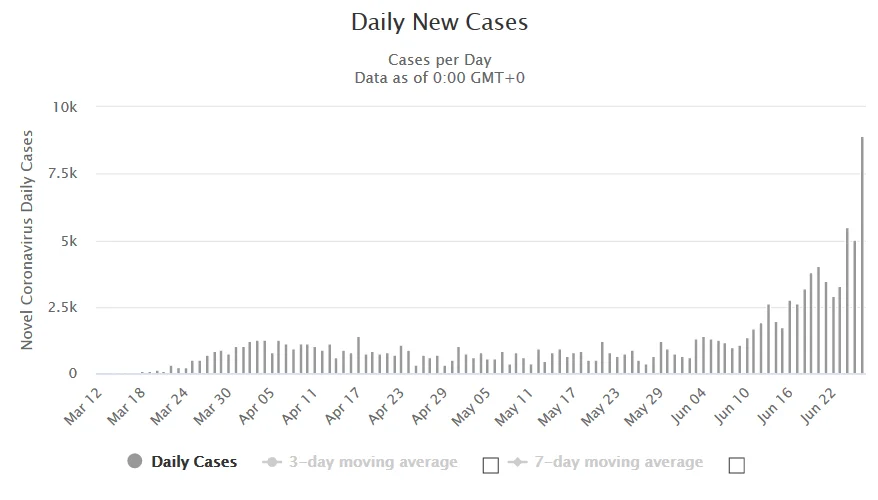The height and width of the screenshot is (500, 878).
Task: Show the 7-day moving average series
Action: (618, 462)
